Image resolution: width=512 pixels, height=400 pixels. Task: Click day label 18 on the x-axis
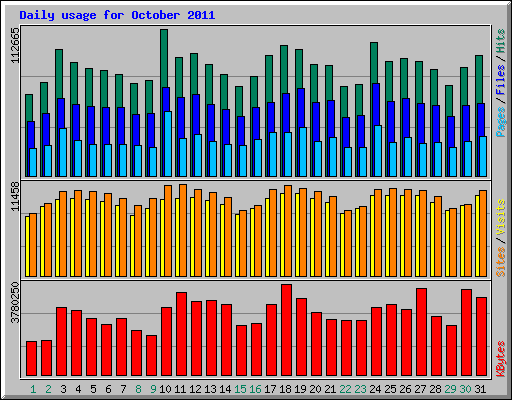tap(285, 389)
